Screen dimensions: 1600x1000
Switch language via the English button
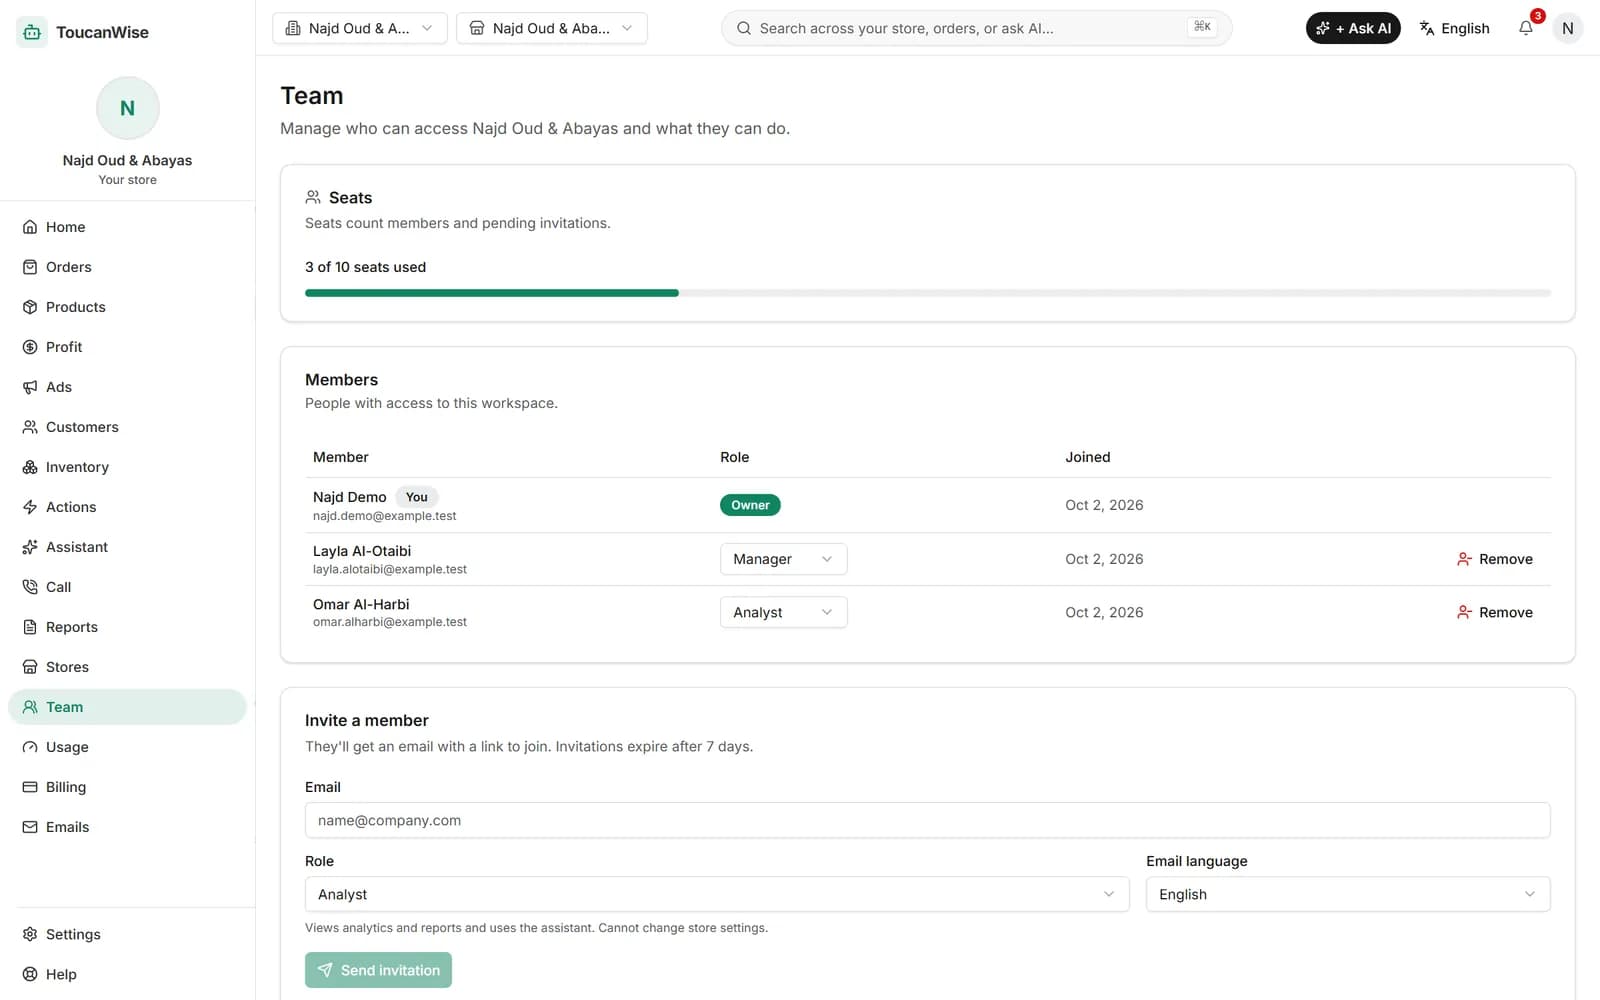coord(1455,28)
